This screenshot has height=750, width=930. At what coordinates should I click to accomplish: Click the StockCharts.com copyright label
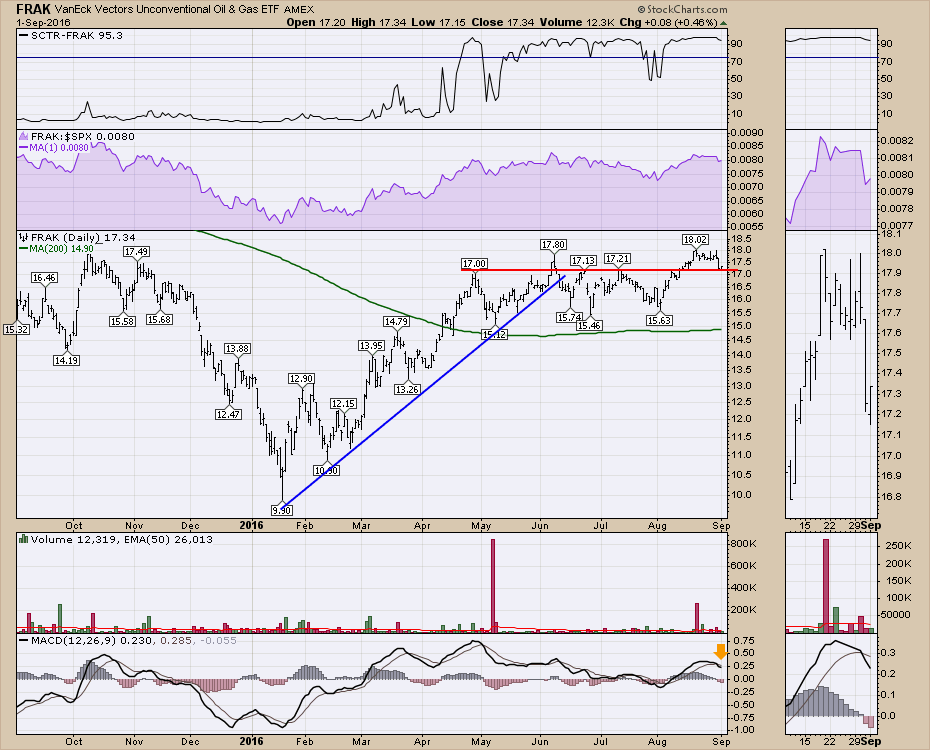point(683,9)
